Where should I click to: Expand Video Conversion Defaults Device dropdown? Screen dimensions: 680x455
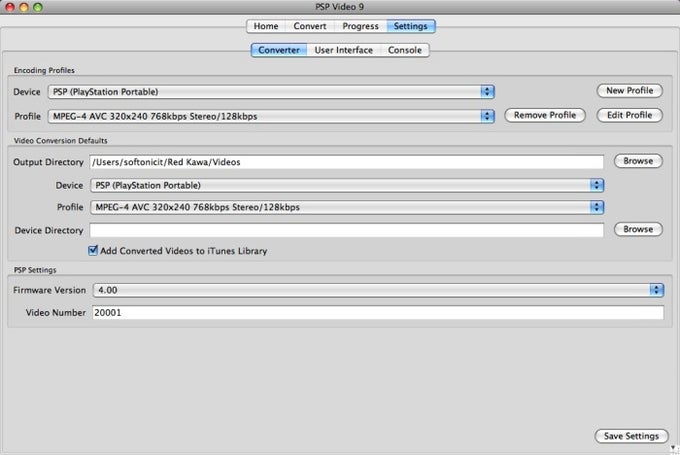tap(347, 185)
